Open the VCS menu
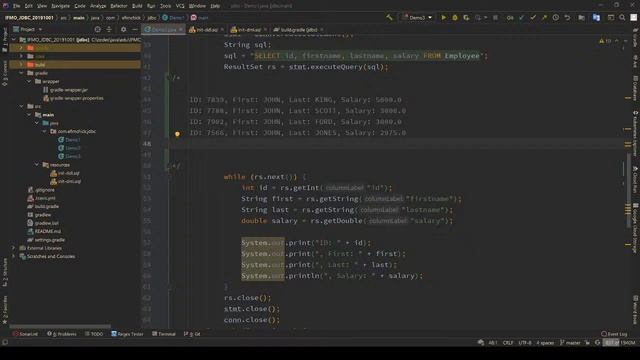Image resolution: width=640 pixels, height=360 pixels. 180,6
